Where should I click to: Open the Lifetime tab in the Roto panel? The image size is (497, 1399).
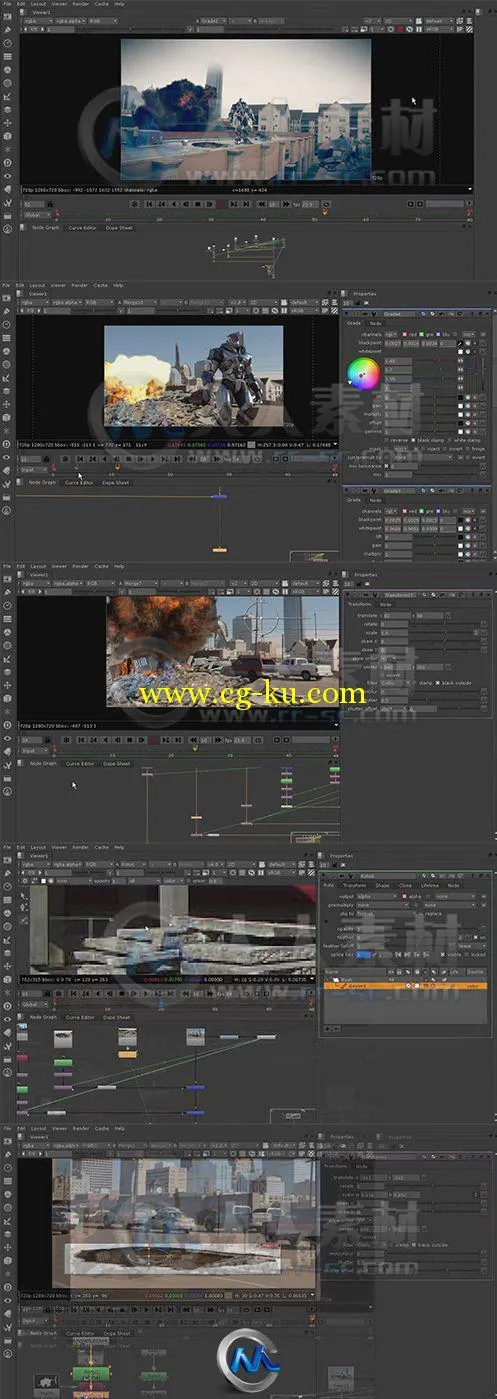tap(429, 886)
